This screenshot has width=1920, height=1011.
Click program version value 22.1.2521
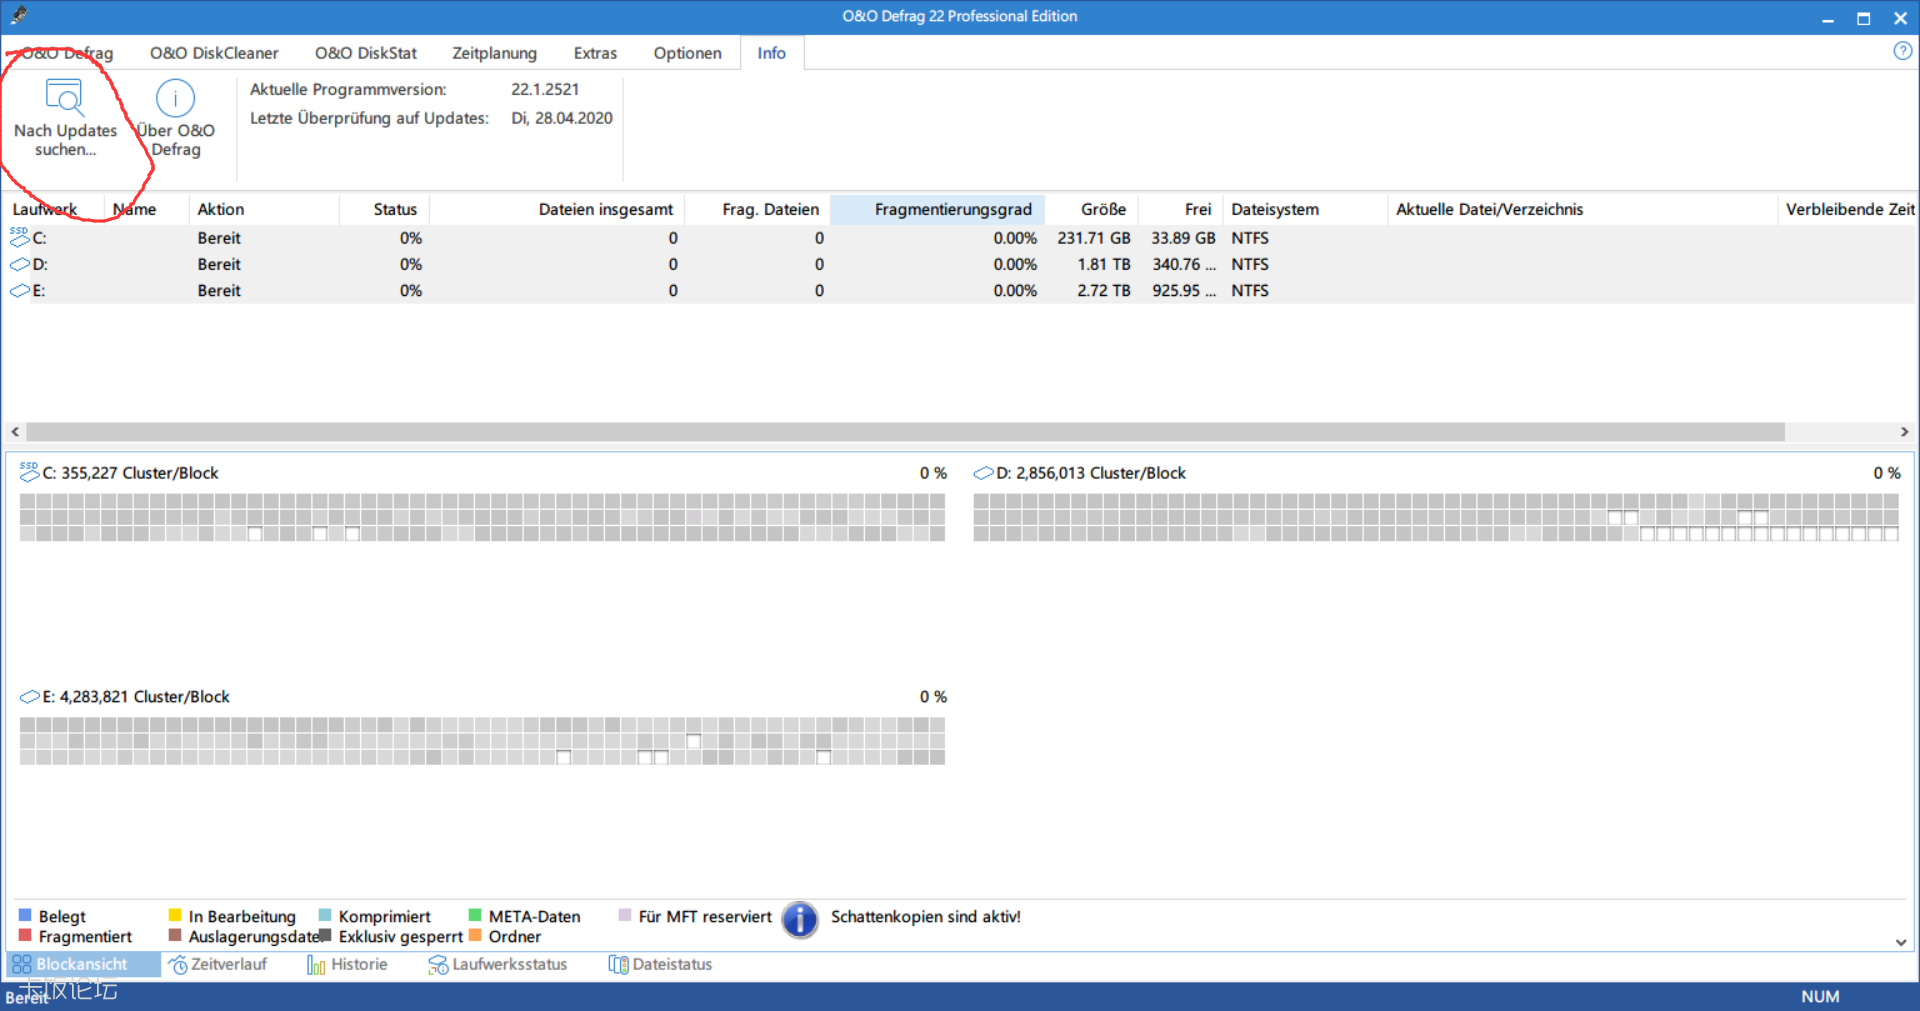point(545,89)
